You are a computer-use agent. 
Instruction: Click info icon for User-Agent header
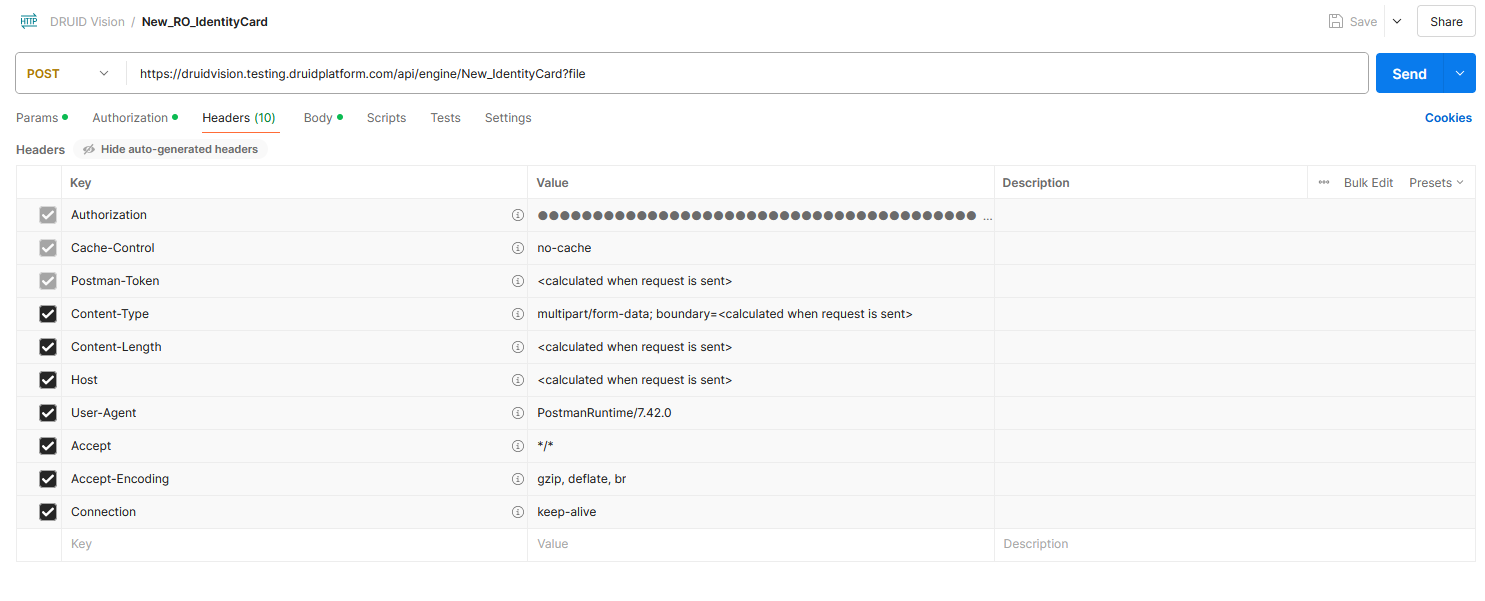tap(518, 413)
